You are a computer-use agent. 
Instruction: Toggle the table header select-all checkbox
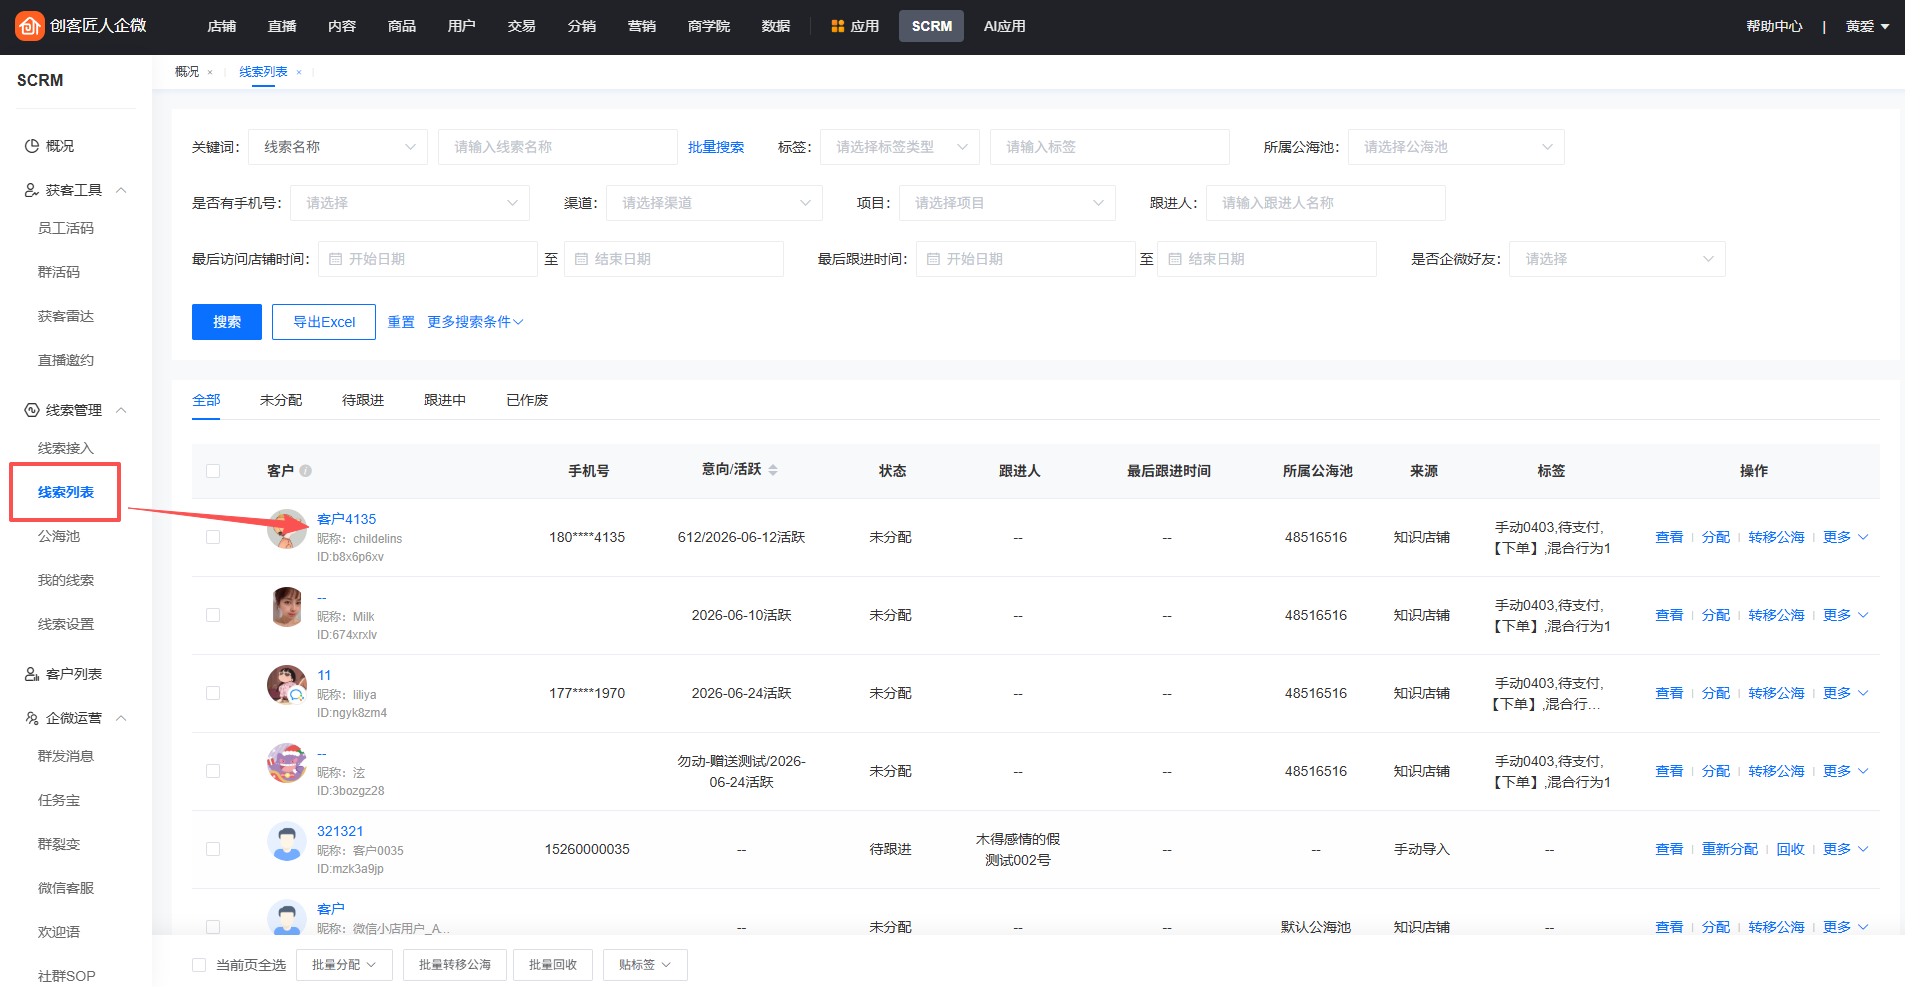[213, 471]
